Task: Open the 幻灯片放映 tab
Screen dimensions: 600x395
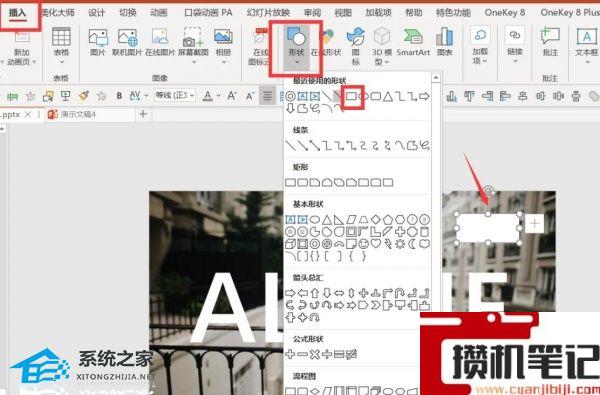Action: [268, 13]
